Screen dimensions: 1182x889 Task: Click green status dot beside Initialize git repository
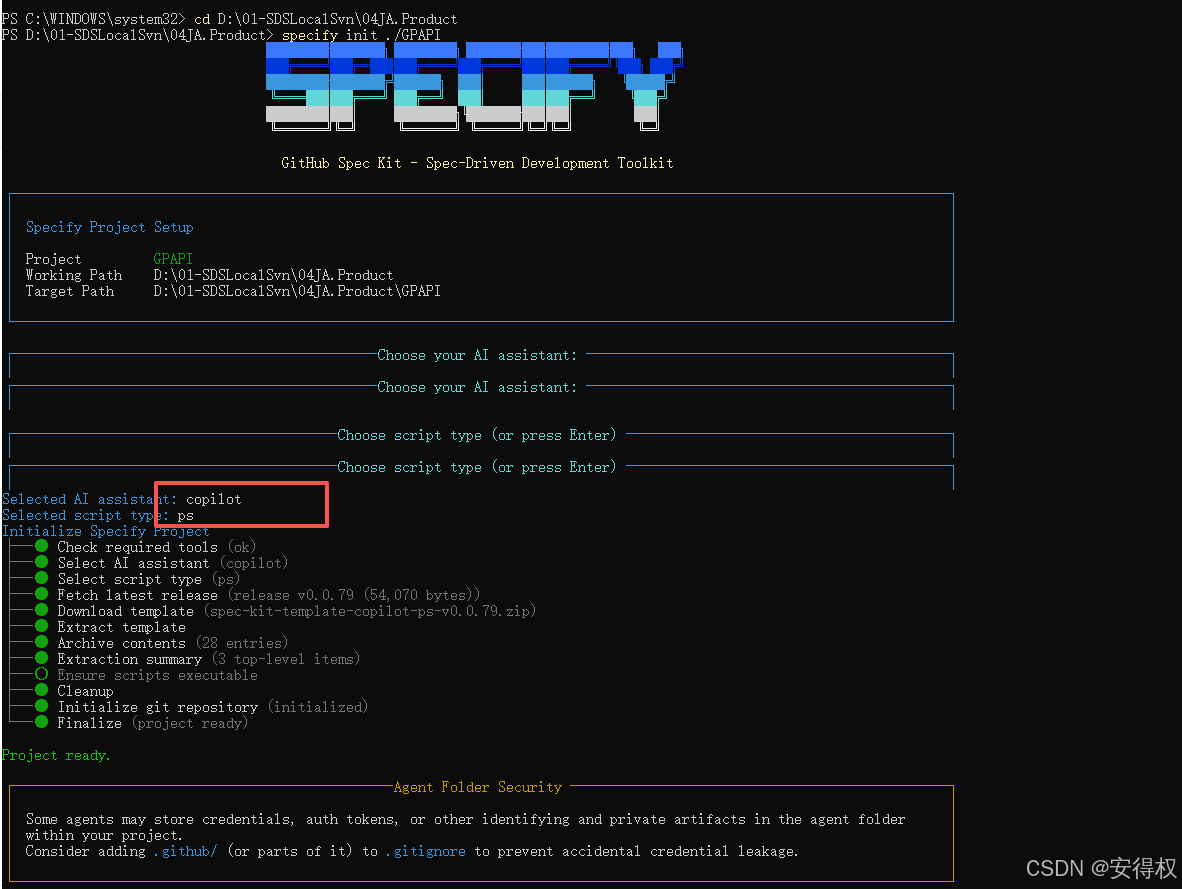click(41, 706)
